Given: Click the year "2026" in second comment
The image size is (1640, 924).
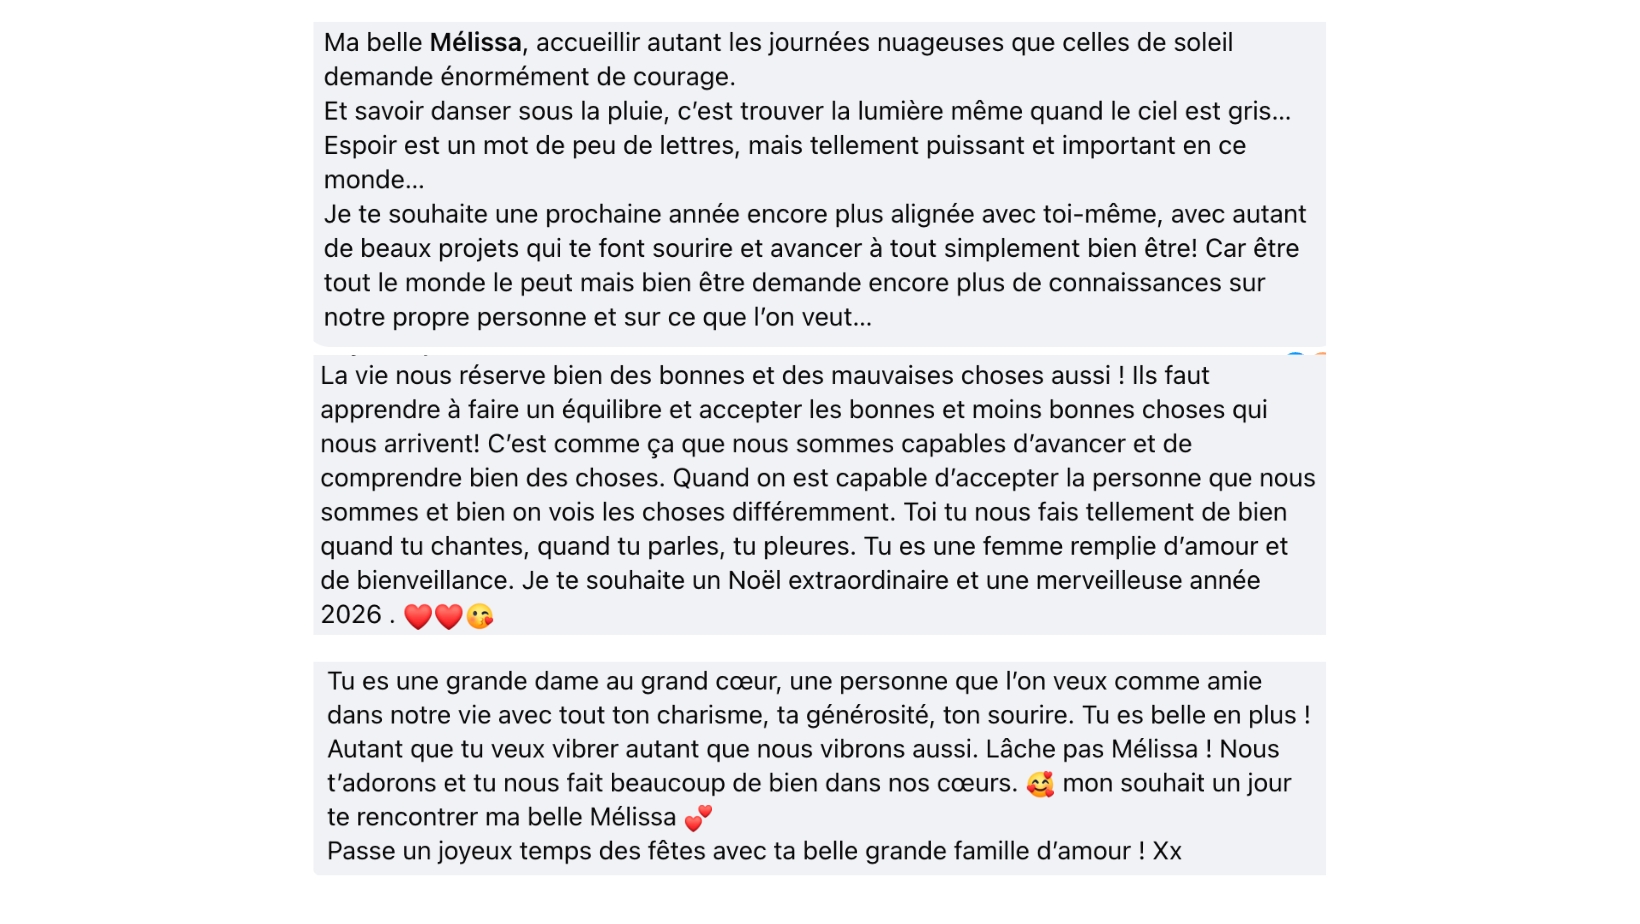Looking at the screenshot, I should click(351, 615).
